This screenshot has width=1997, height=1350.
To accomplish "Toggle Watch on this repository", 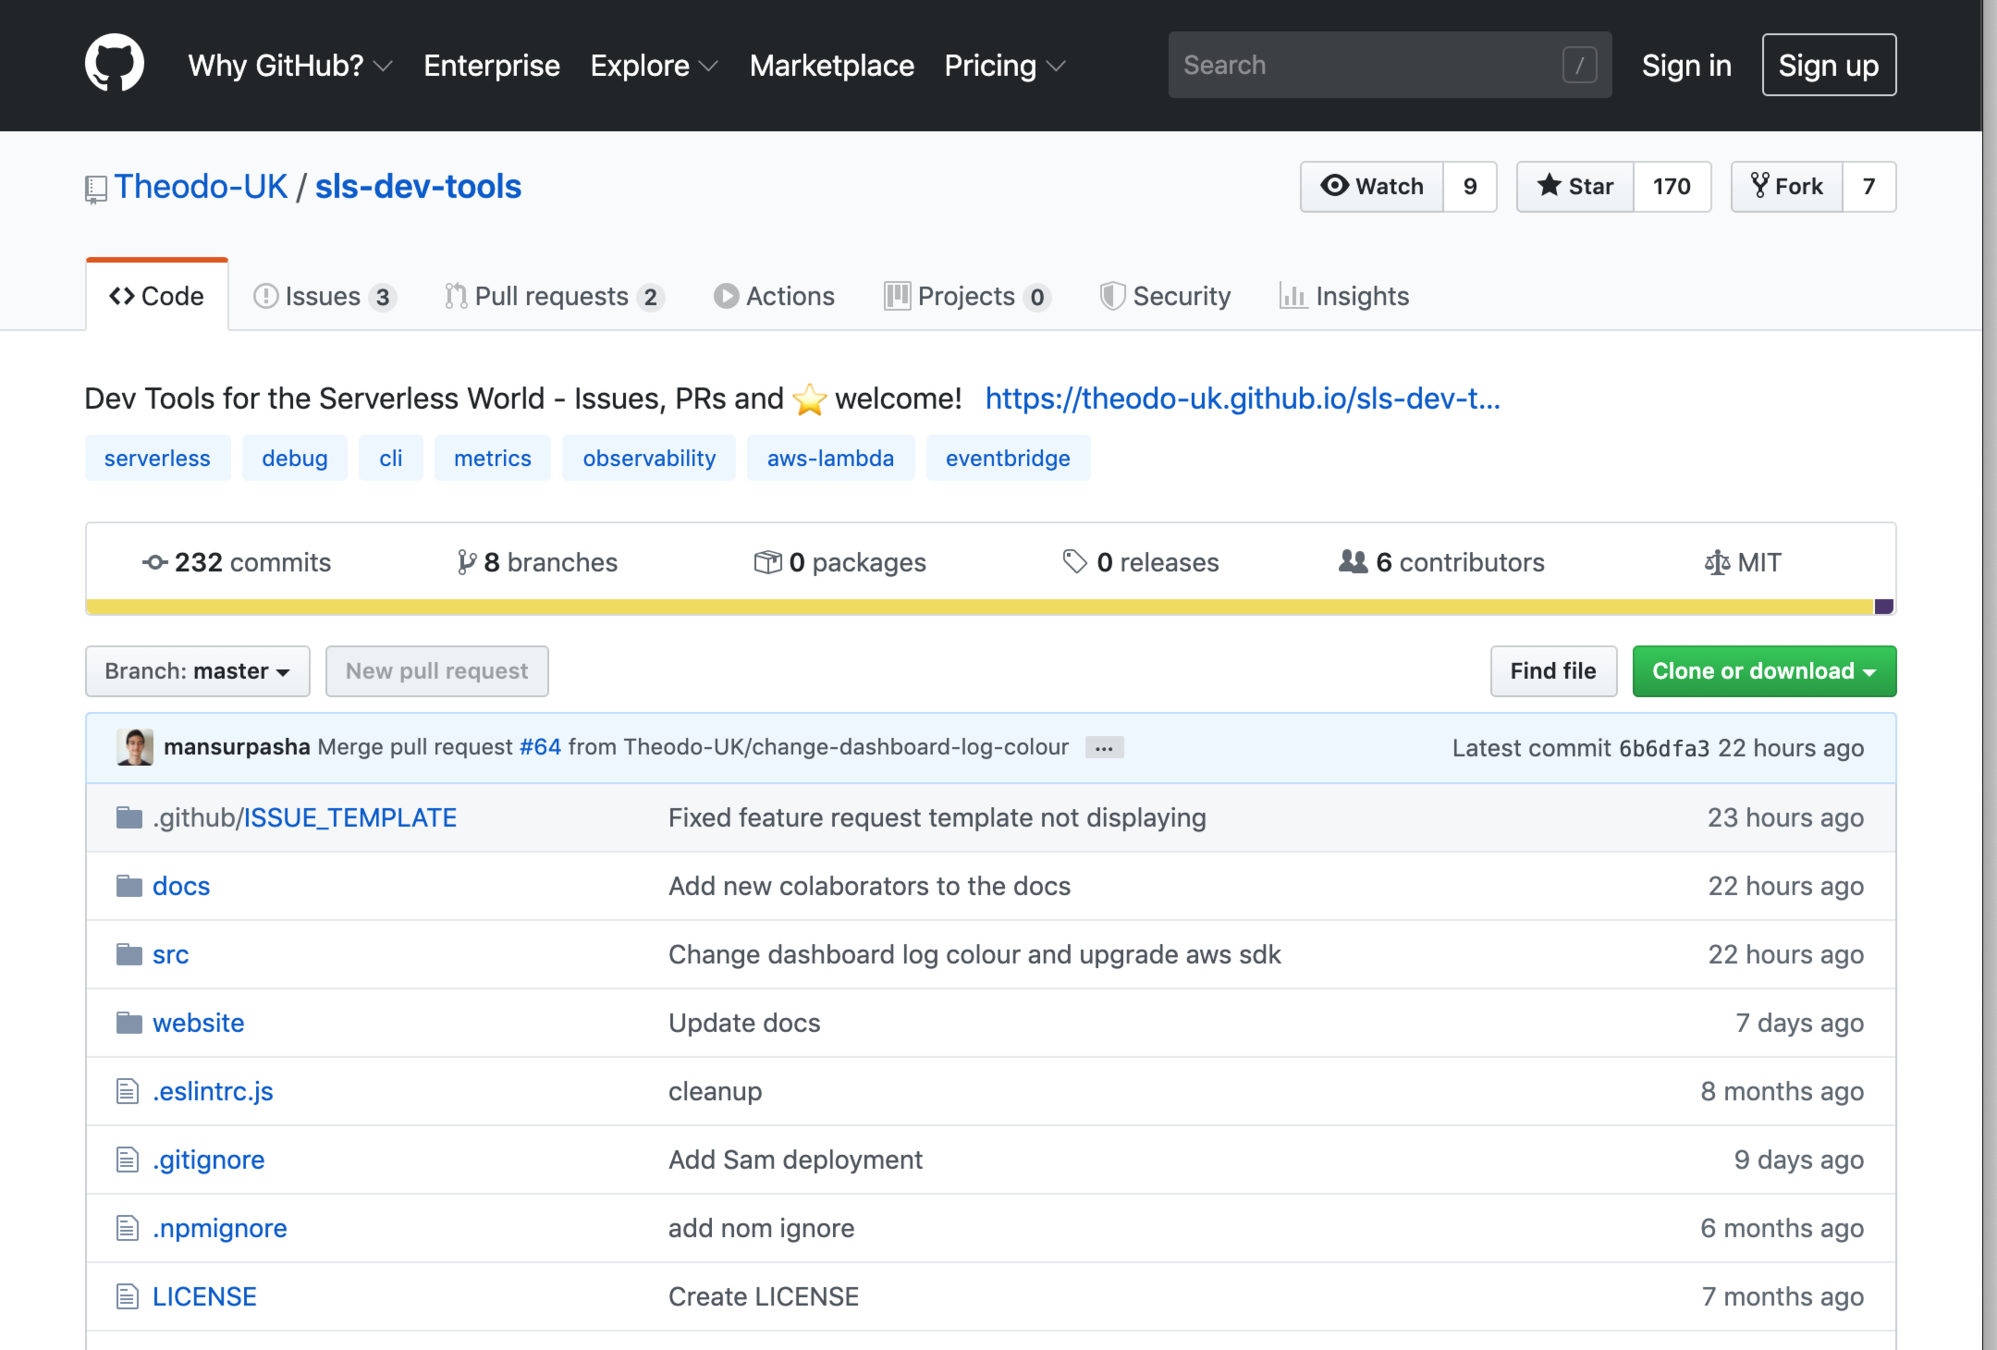I will click(1372, 186).
